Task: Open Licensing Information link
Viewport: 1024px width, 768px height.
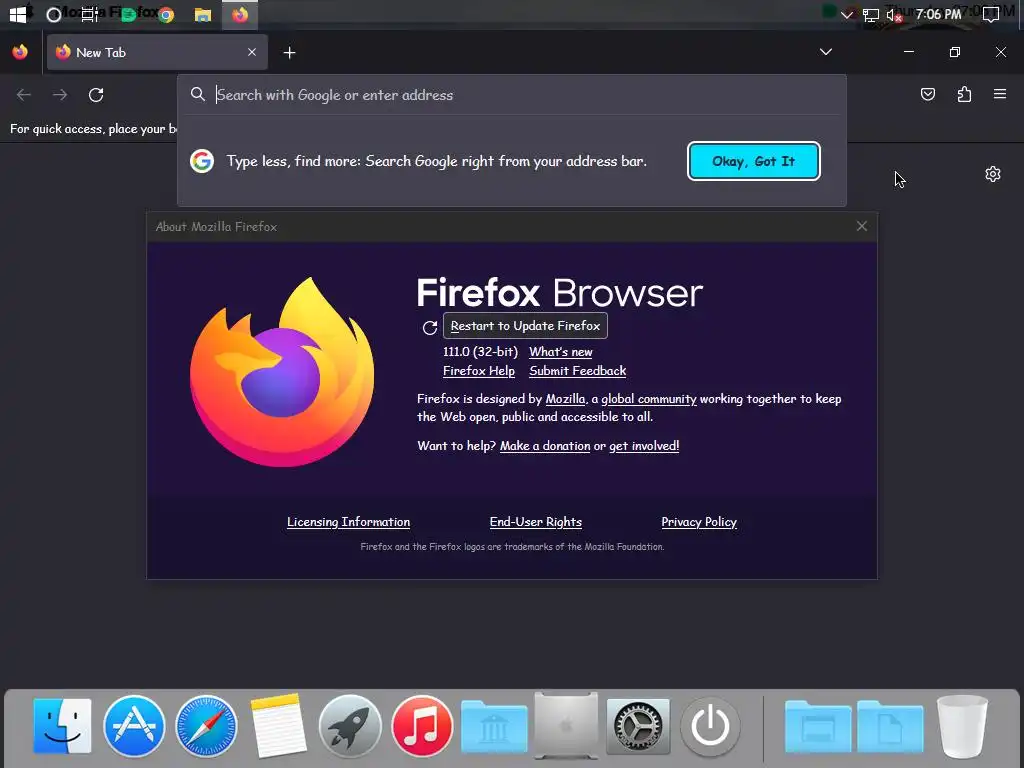Action: pyautogui.click(x=348, y=522)
